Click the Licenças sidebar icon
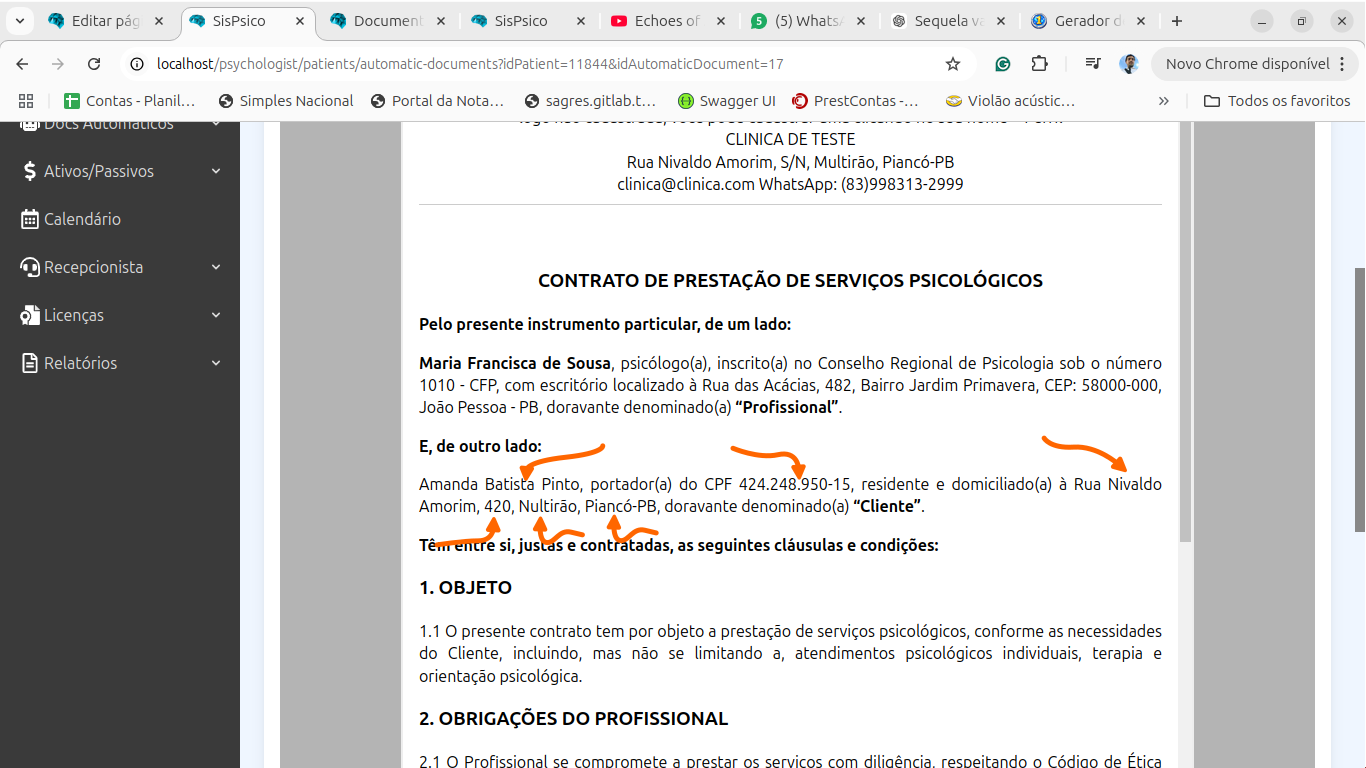Image resolution: width=1366 pixels, height=768 pixels. pos(30,315)
